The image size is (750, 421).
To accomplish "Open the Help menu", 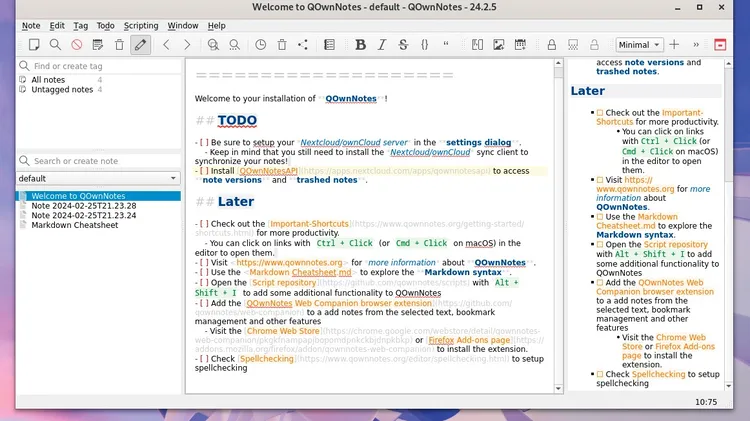I will click(x=216, y=26).
